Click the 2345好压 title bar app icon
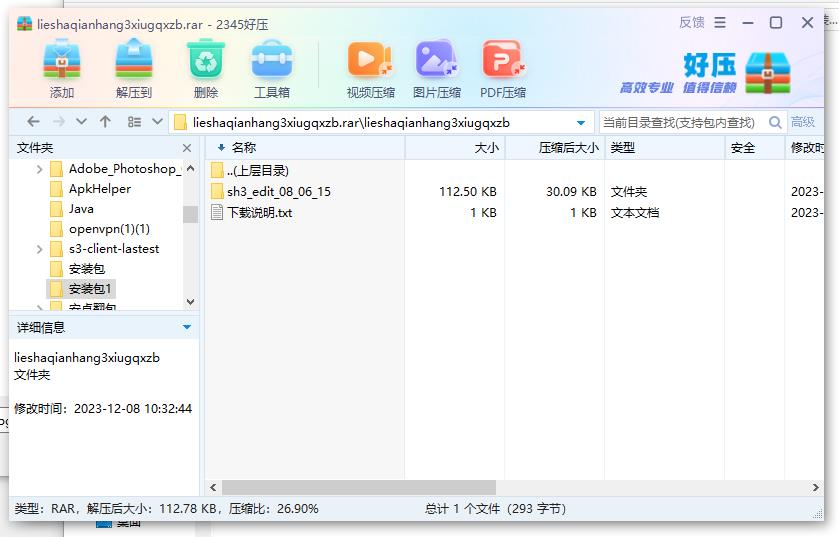 24,24
